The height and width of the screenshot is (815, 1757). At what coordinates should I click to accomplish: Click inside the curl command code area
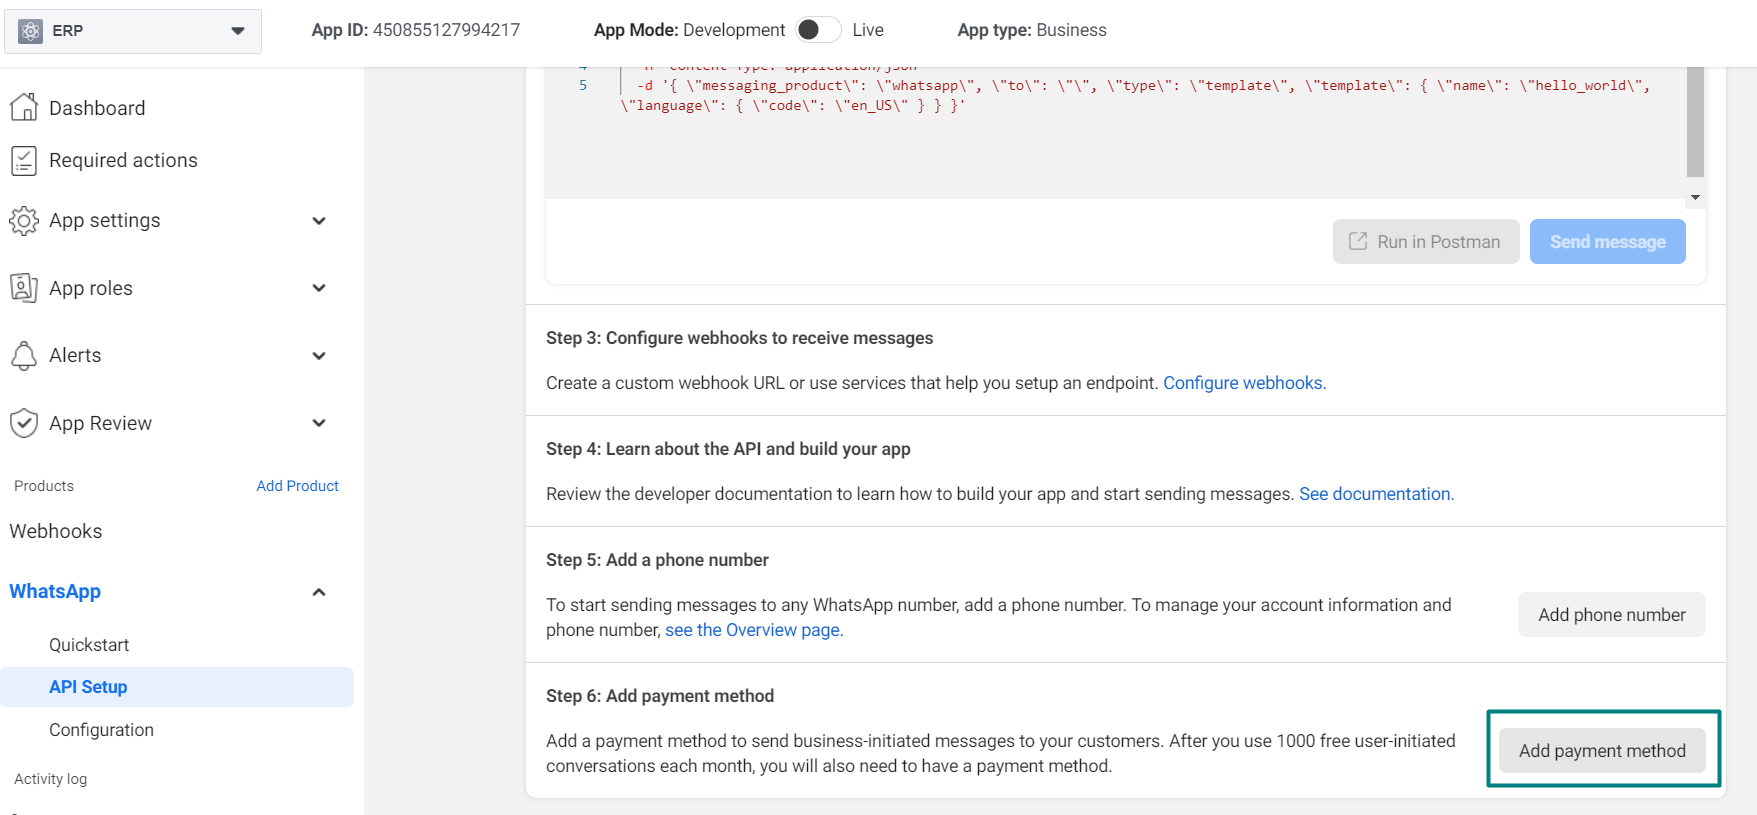(x=1115, y=132)
